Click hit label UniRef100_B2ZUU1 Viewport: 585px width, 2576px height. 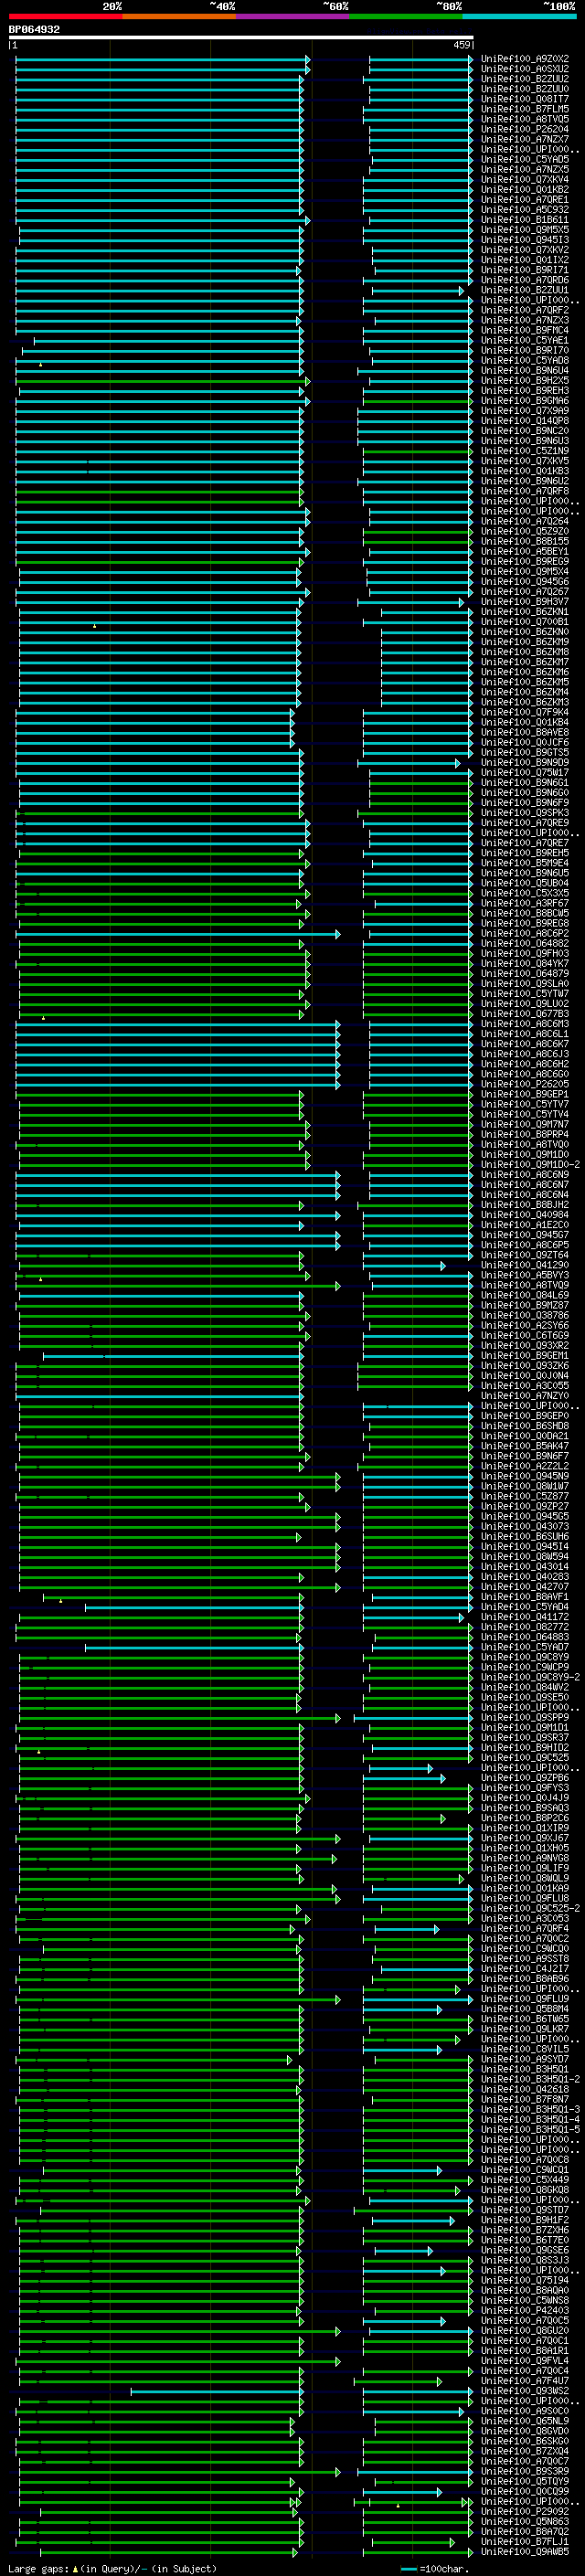pos(525,290)
